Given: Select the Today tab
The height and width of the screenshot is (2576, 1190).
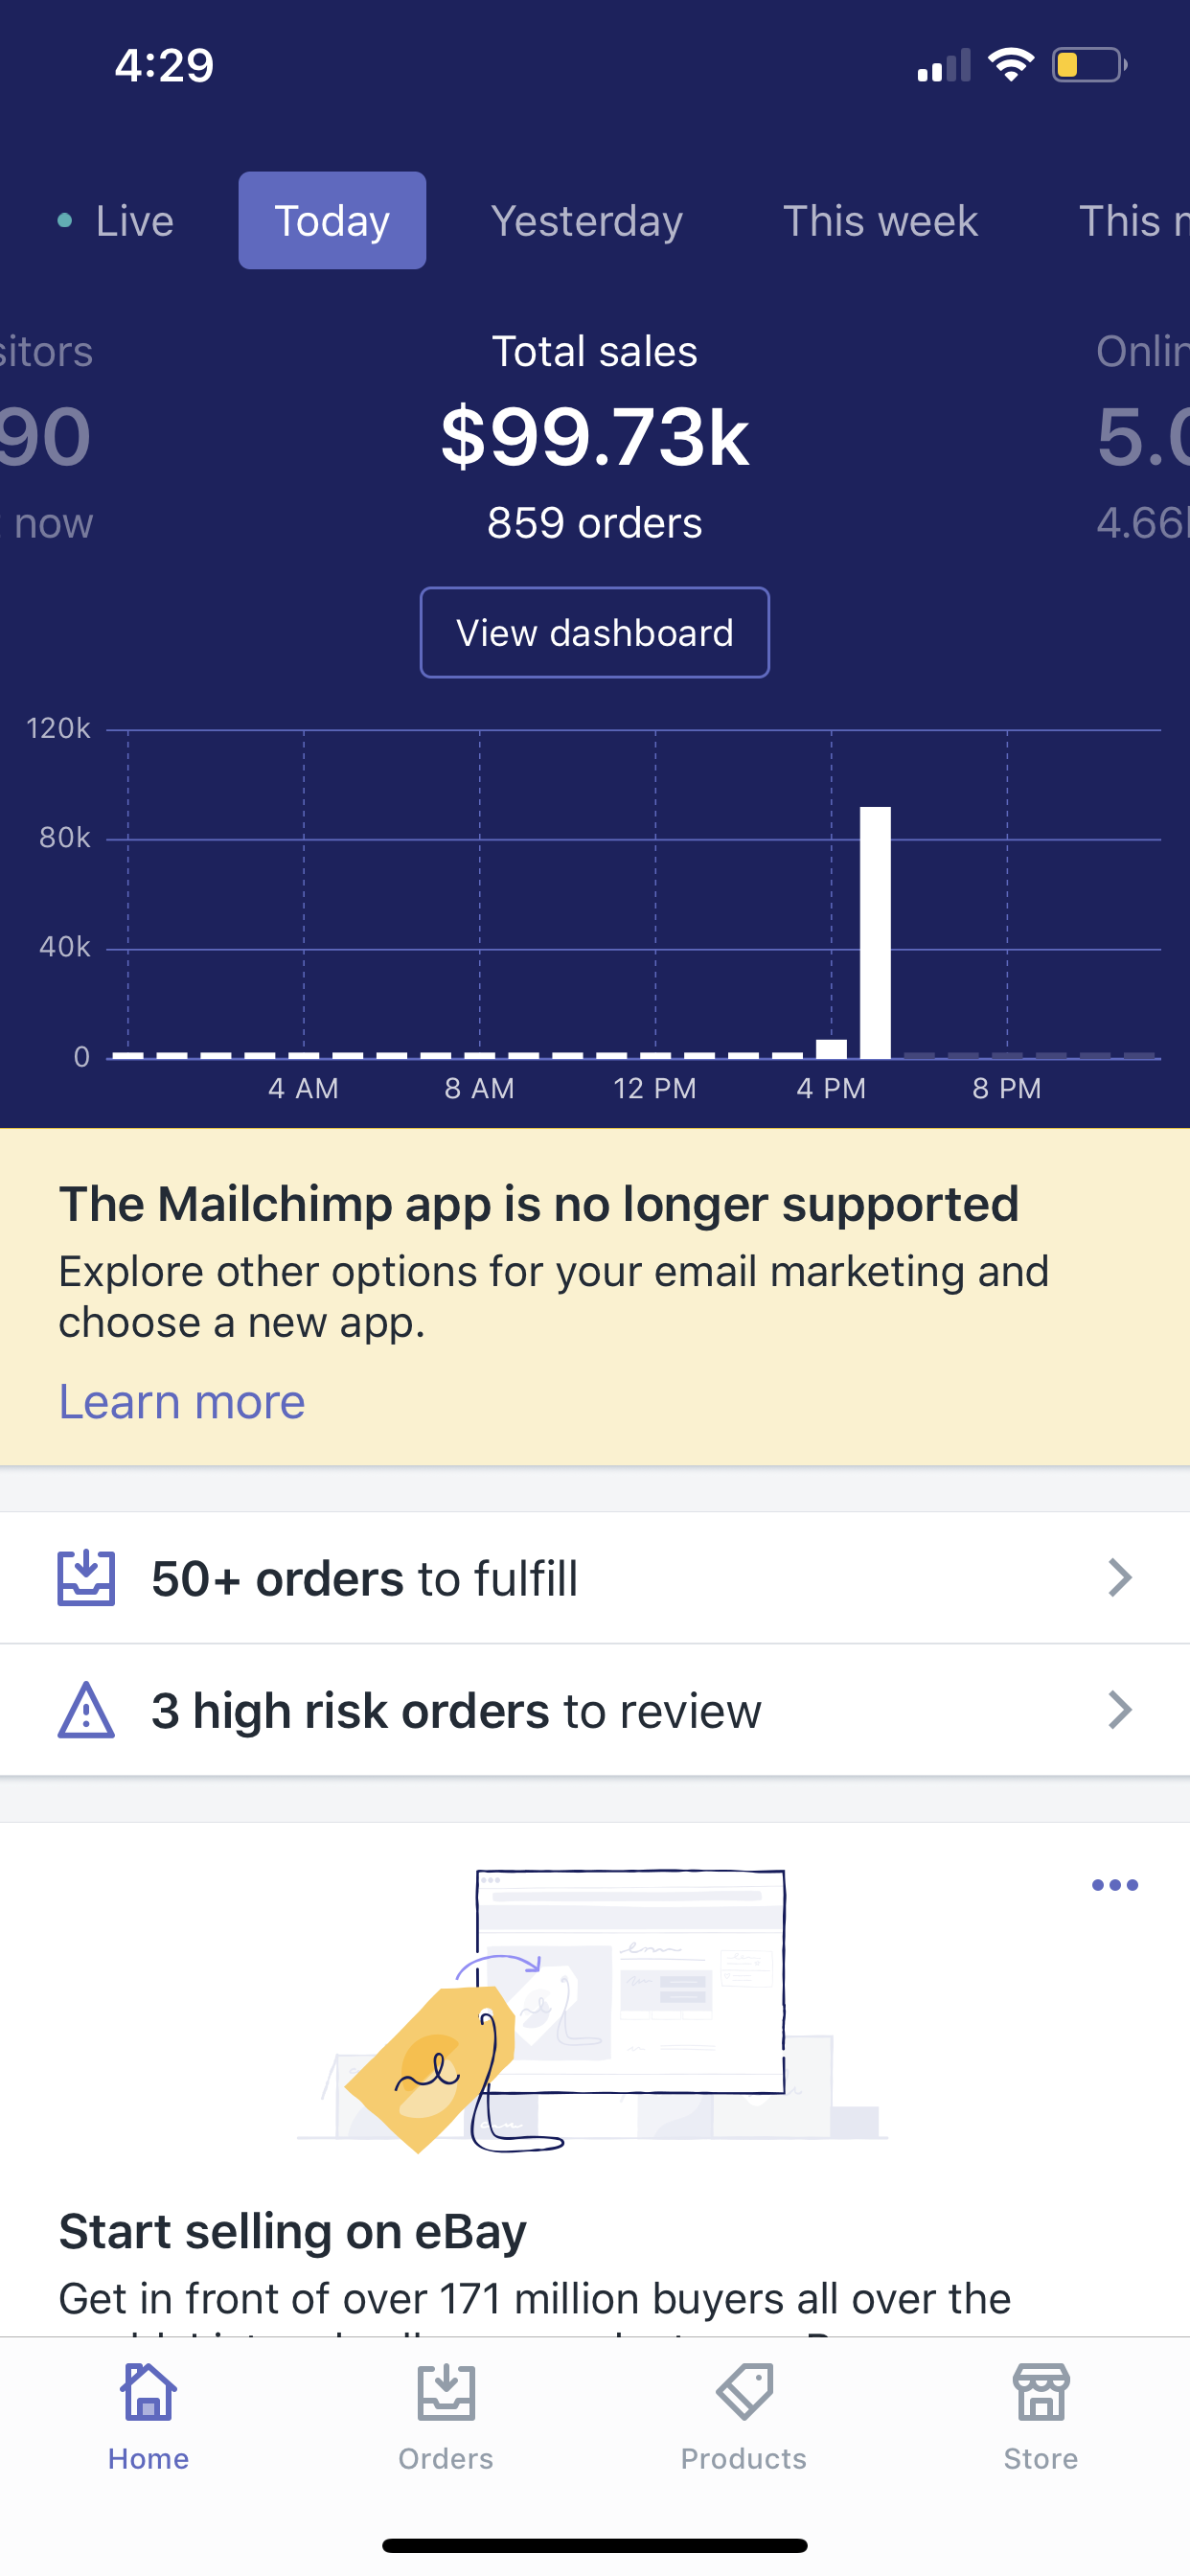Looking at the screenshot, I should click(x=332, y=221).
